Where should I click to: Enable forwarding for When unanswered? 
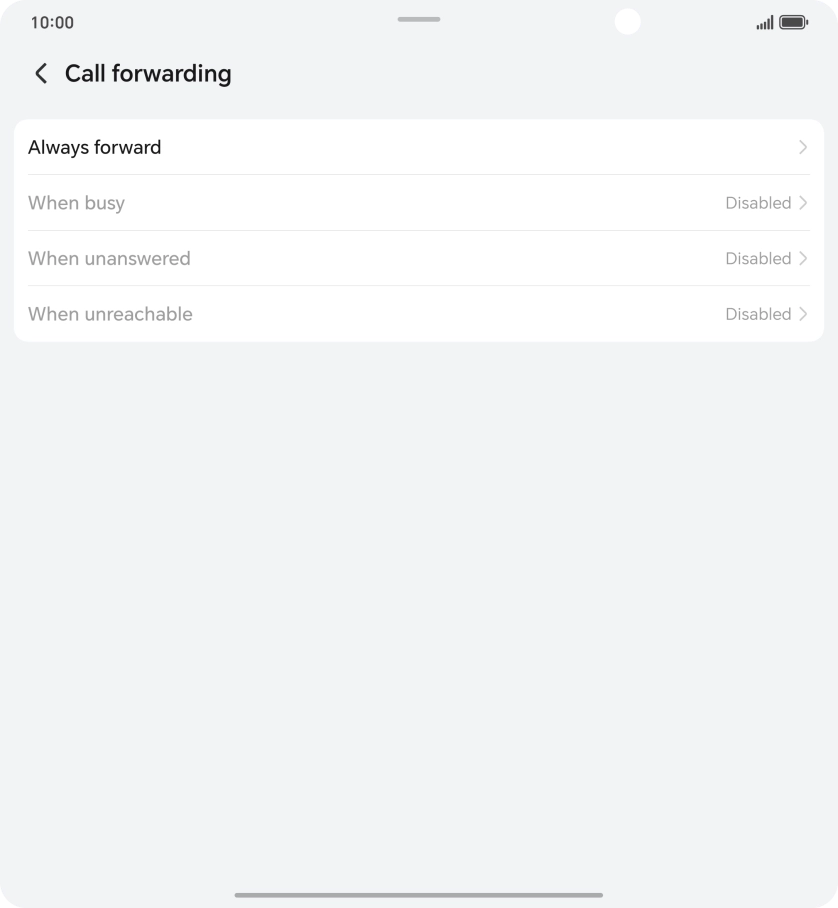[418, 258]
